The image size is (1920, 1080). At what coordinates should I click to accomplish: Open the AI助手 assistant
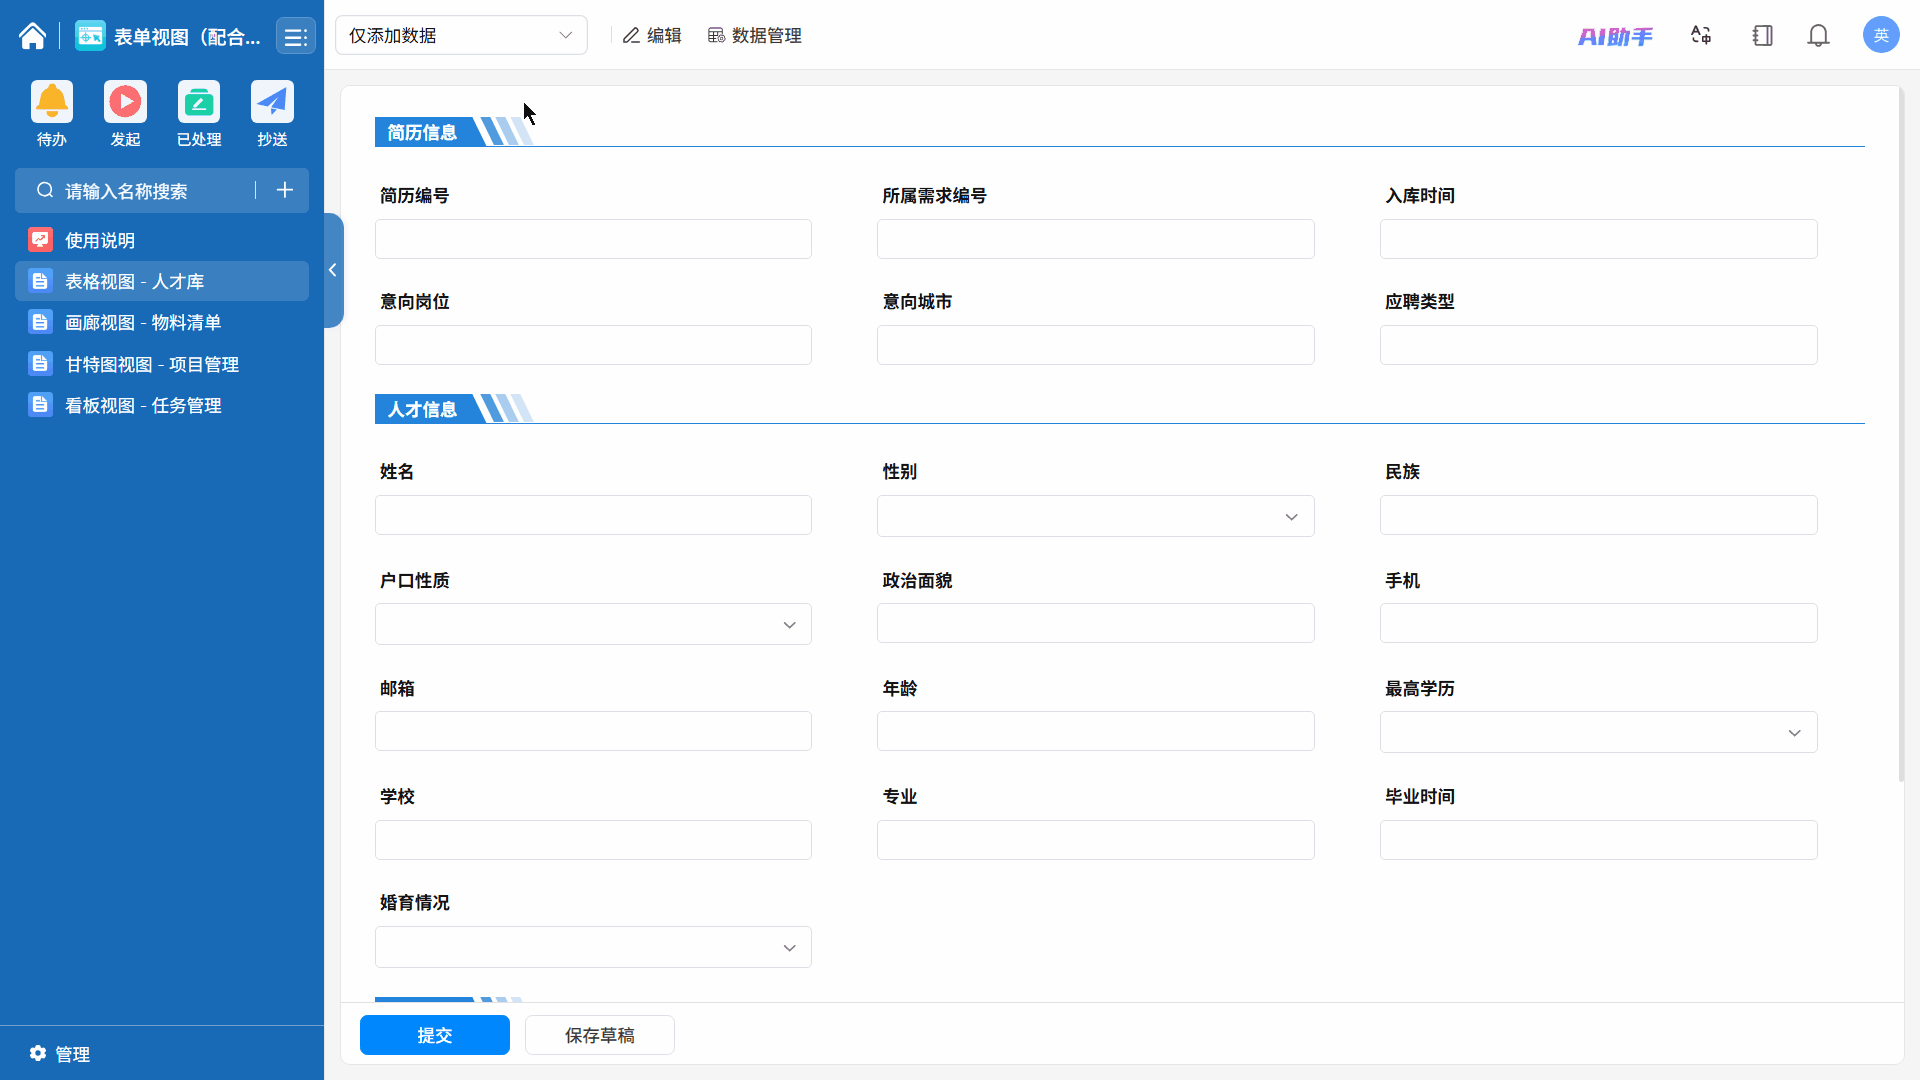pyautogui.click(x=1615, y=37)
